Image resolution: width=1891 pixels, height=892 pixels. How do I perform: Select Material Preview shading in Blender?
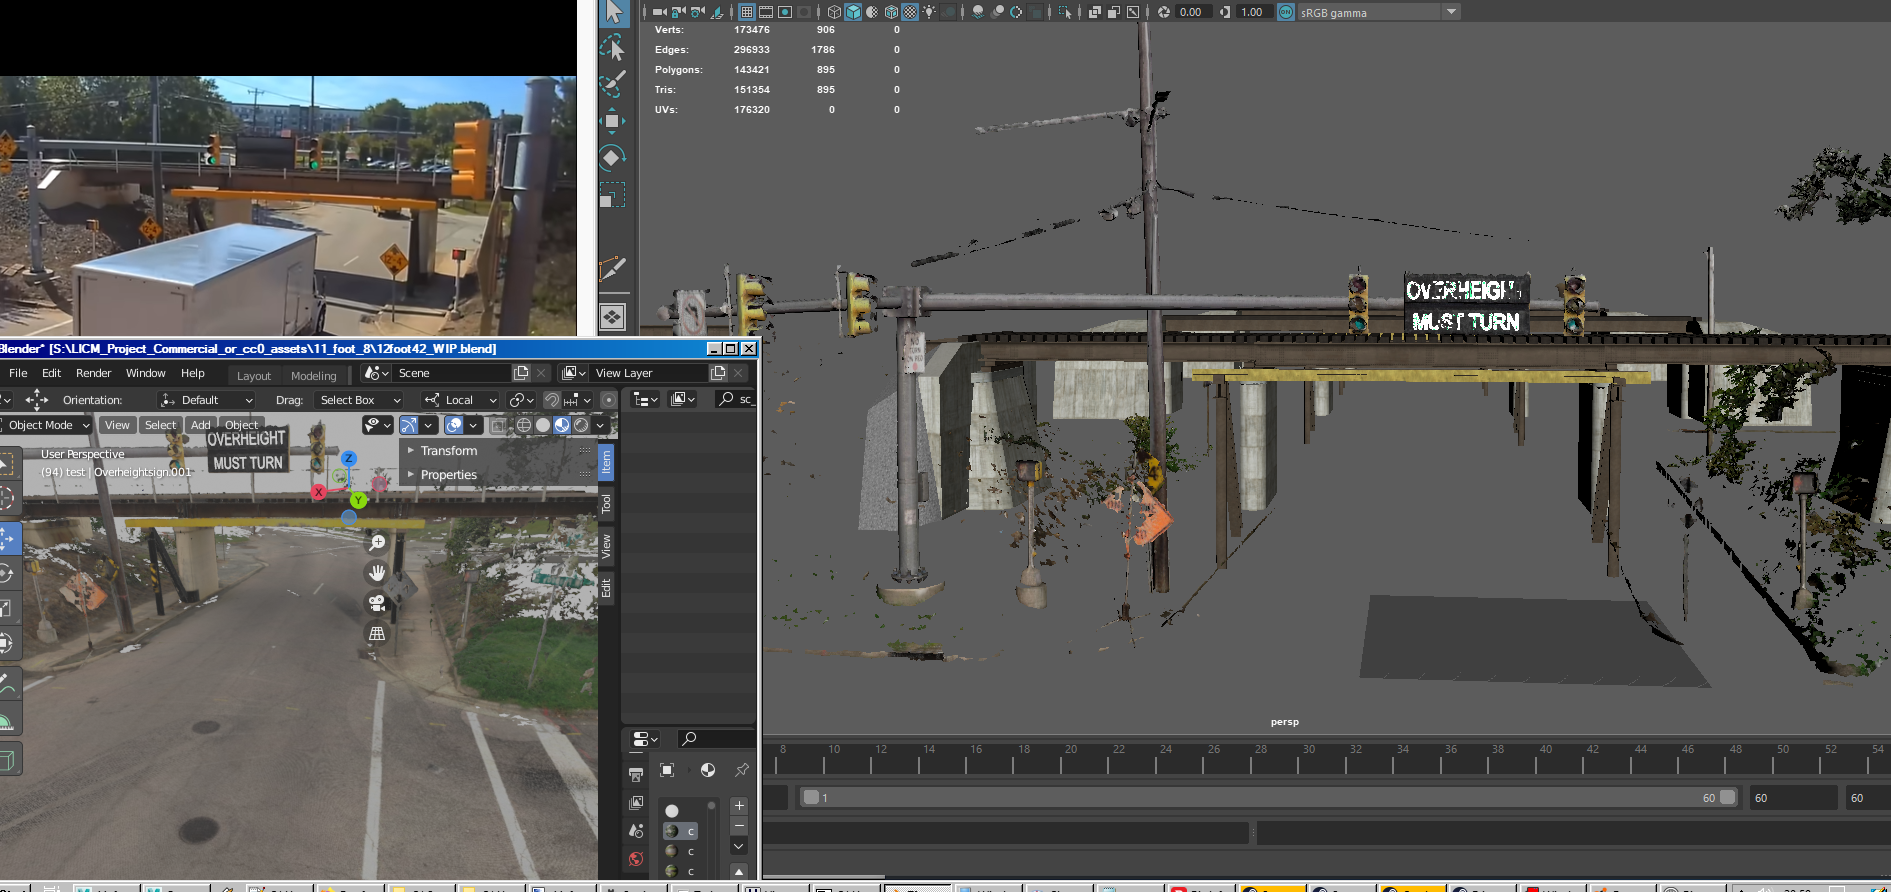[x=562, y=425]
